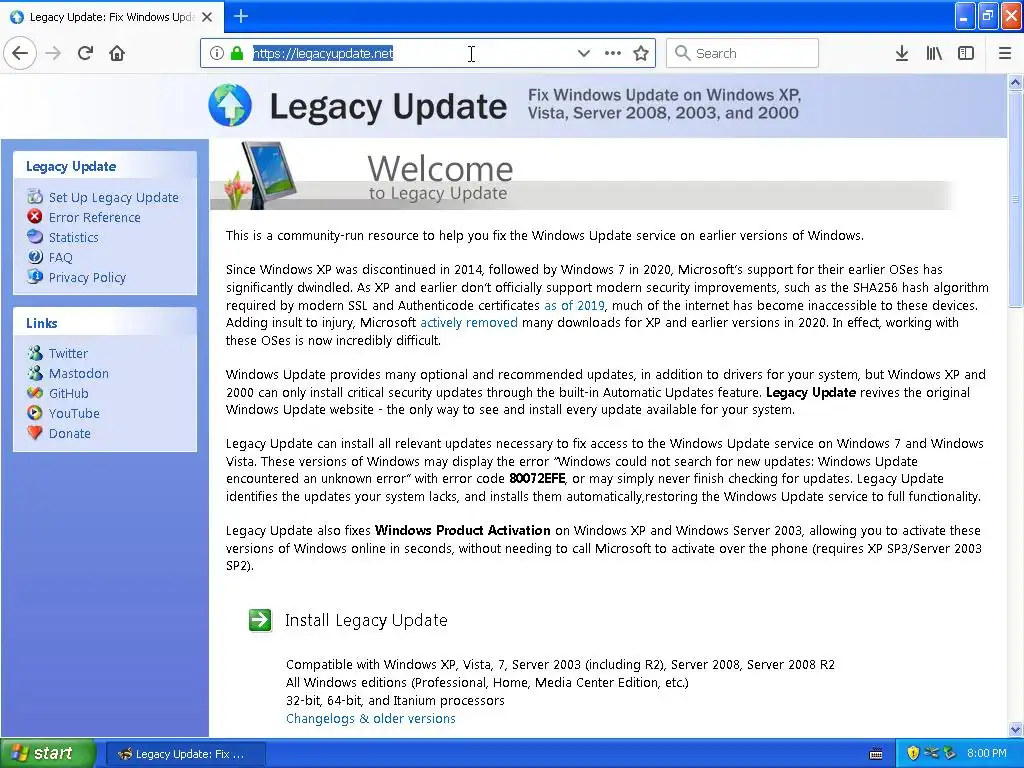Screen dimensions: 1024x768
Task: Close the Legacy Update tab
Action: pyautogui.click(x=207, y=17)
